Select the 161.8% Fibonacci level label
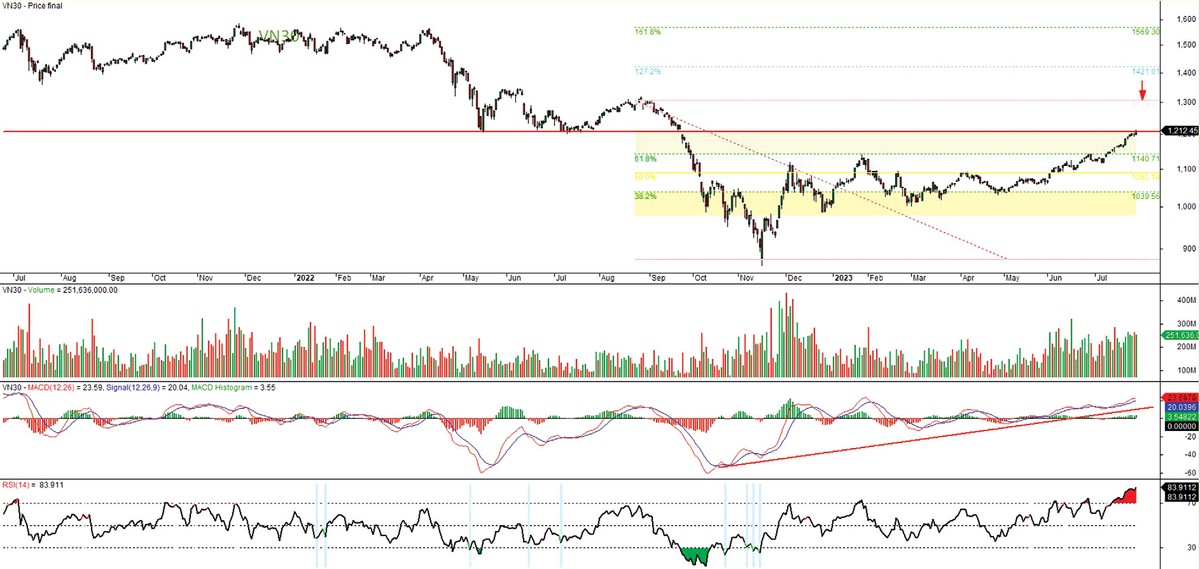 click(648, 32)
